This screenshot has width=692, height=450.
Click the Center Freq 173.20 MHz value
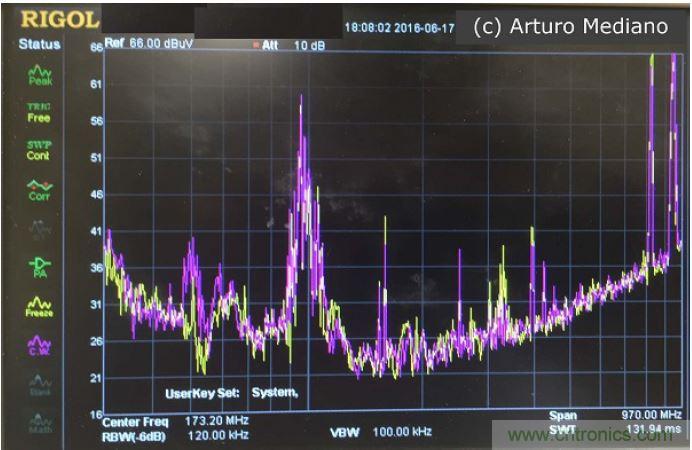177,423
